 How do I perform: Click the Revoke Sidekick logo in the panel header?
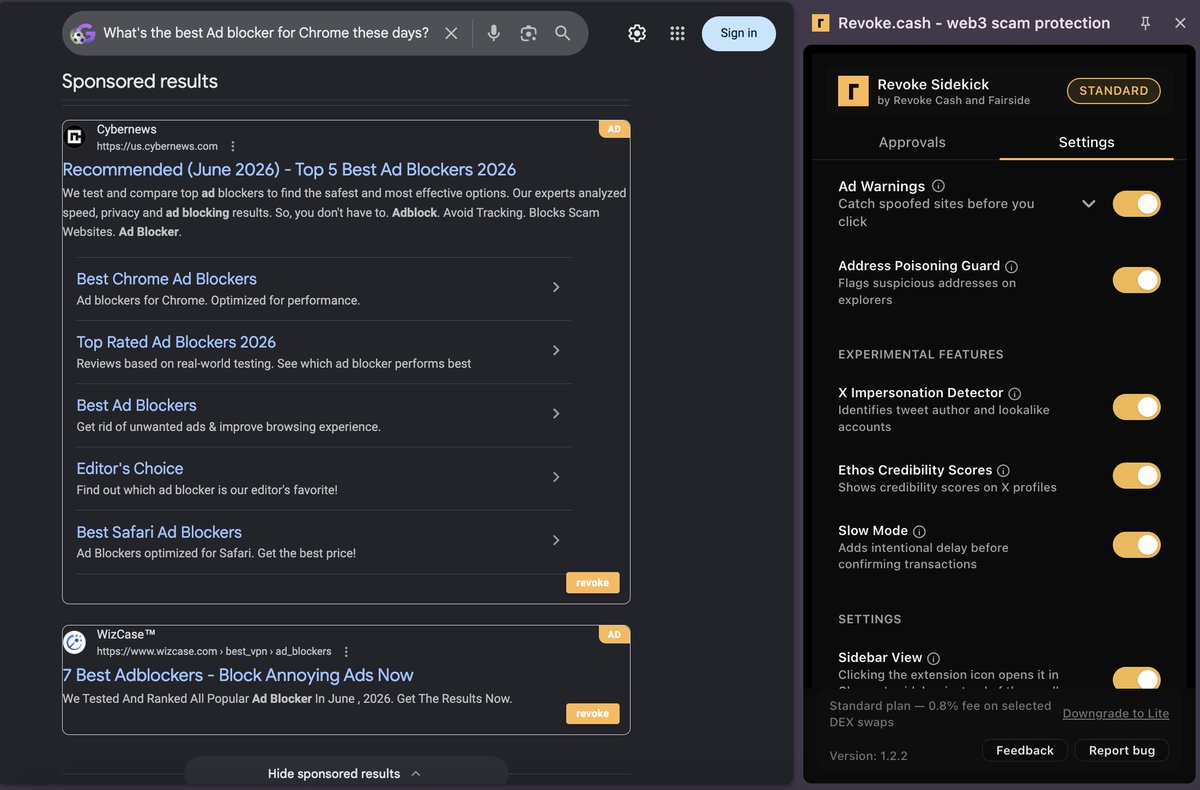pos(853,92)
